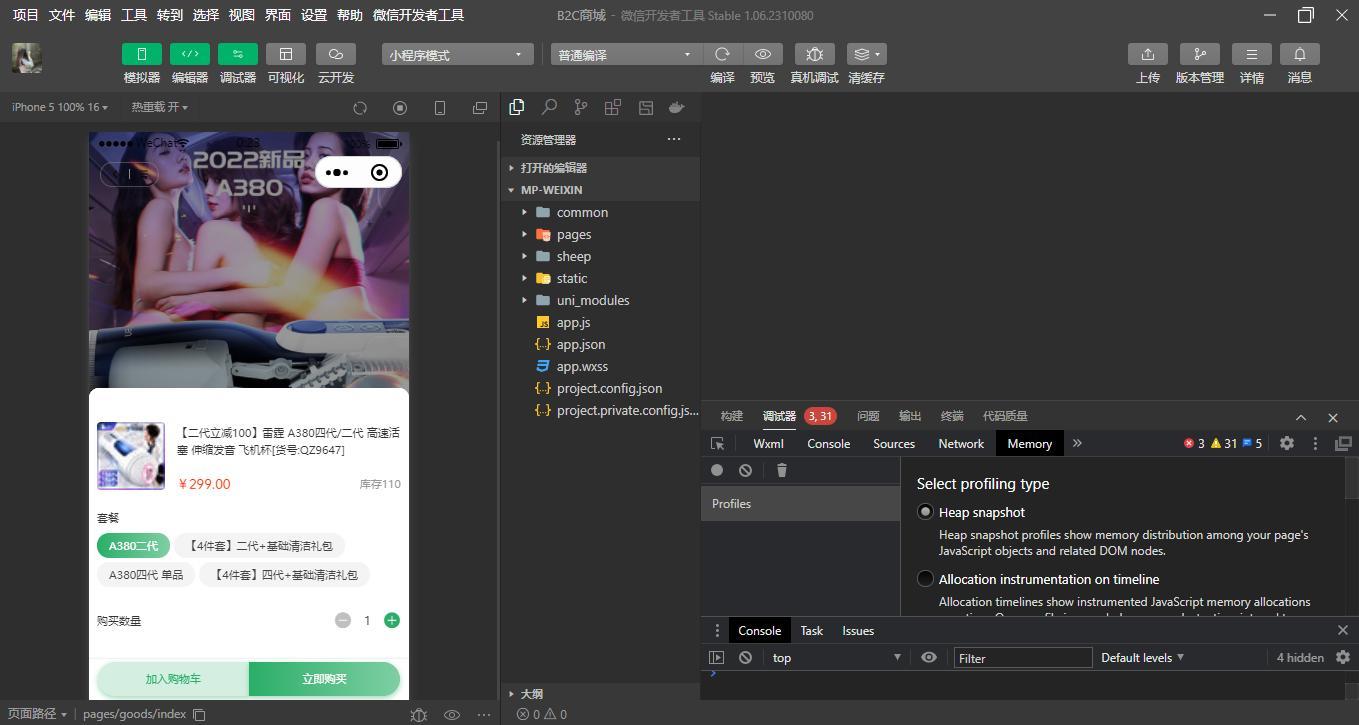Open the 热重载 hot reload dropdown

click(159, 107)
